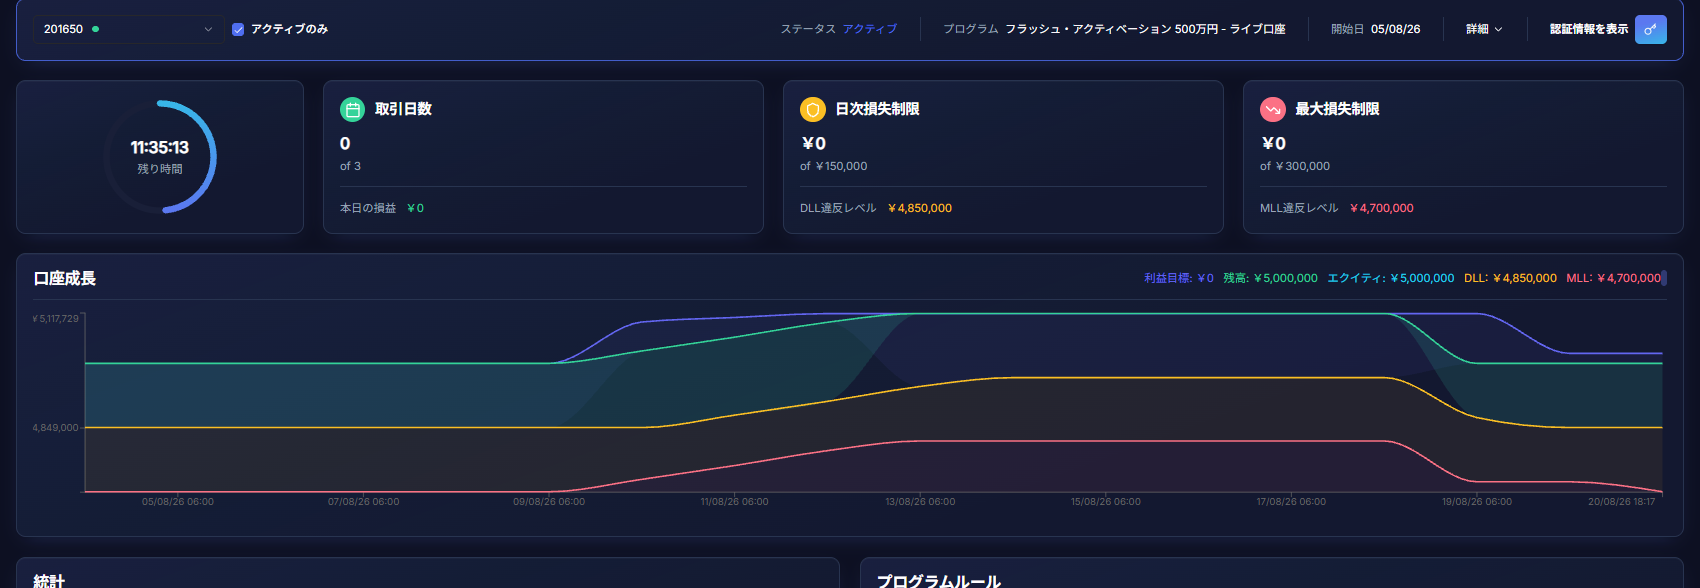Click the 11/08/26 06:00 x-axis marker
1700x588 pixels.
(x=734, y=502)
